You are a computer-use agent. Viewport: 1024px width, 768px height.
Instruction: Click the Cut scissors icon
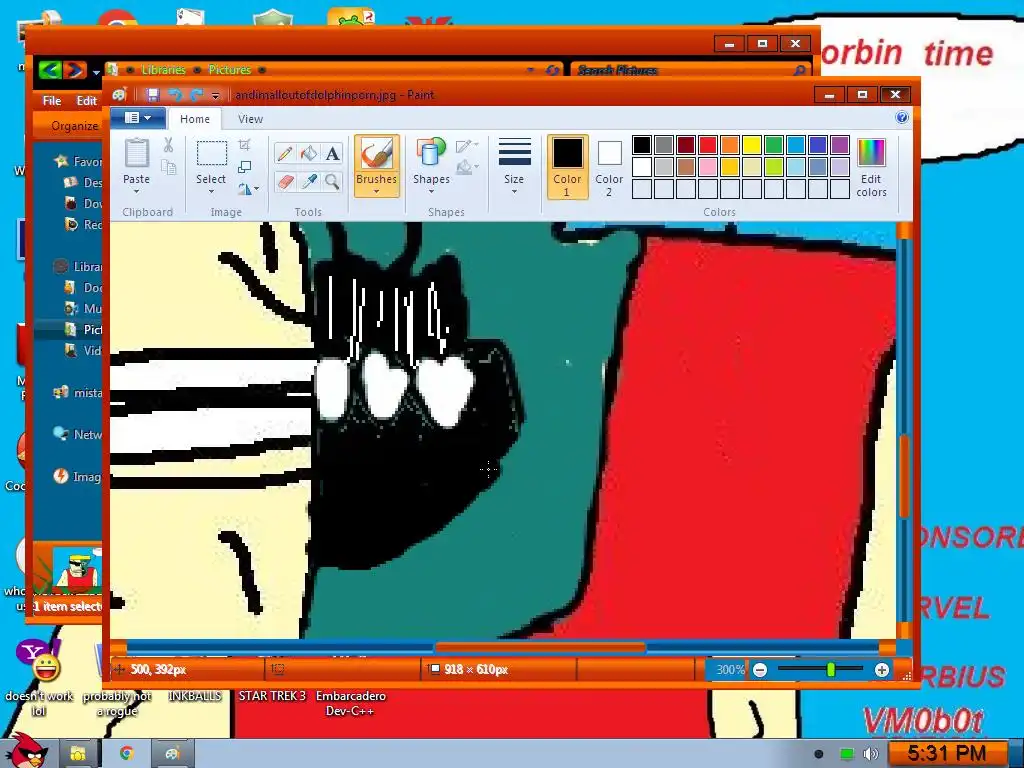coord(168,145)
